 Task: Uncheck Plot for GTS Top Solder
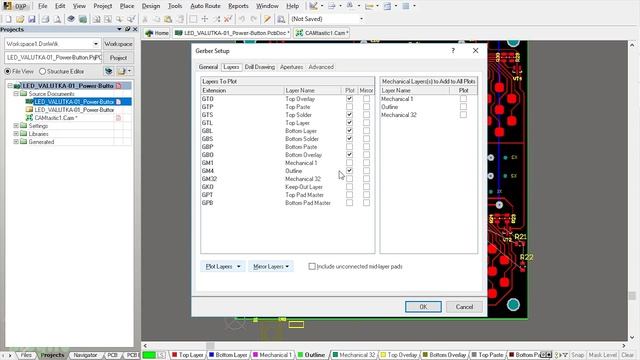349,115
